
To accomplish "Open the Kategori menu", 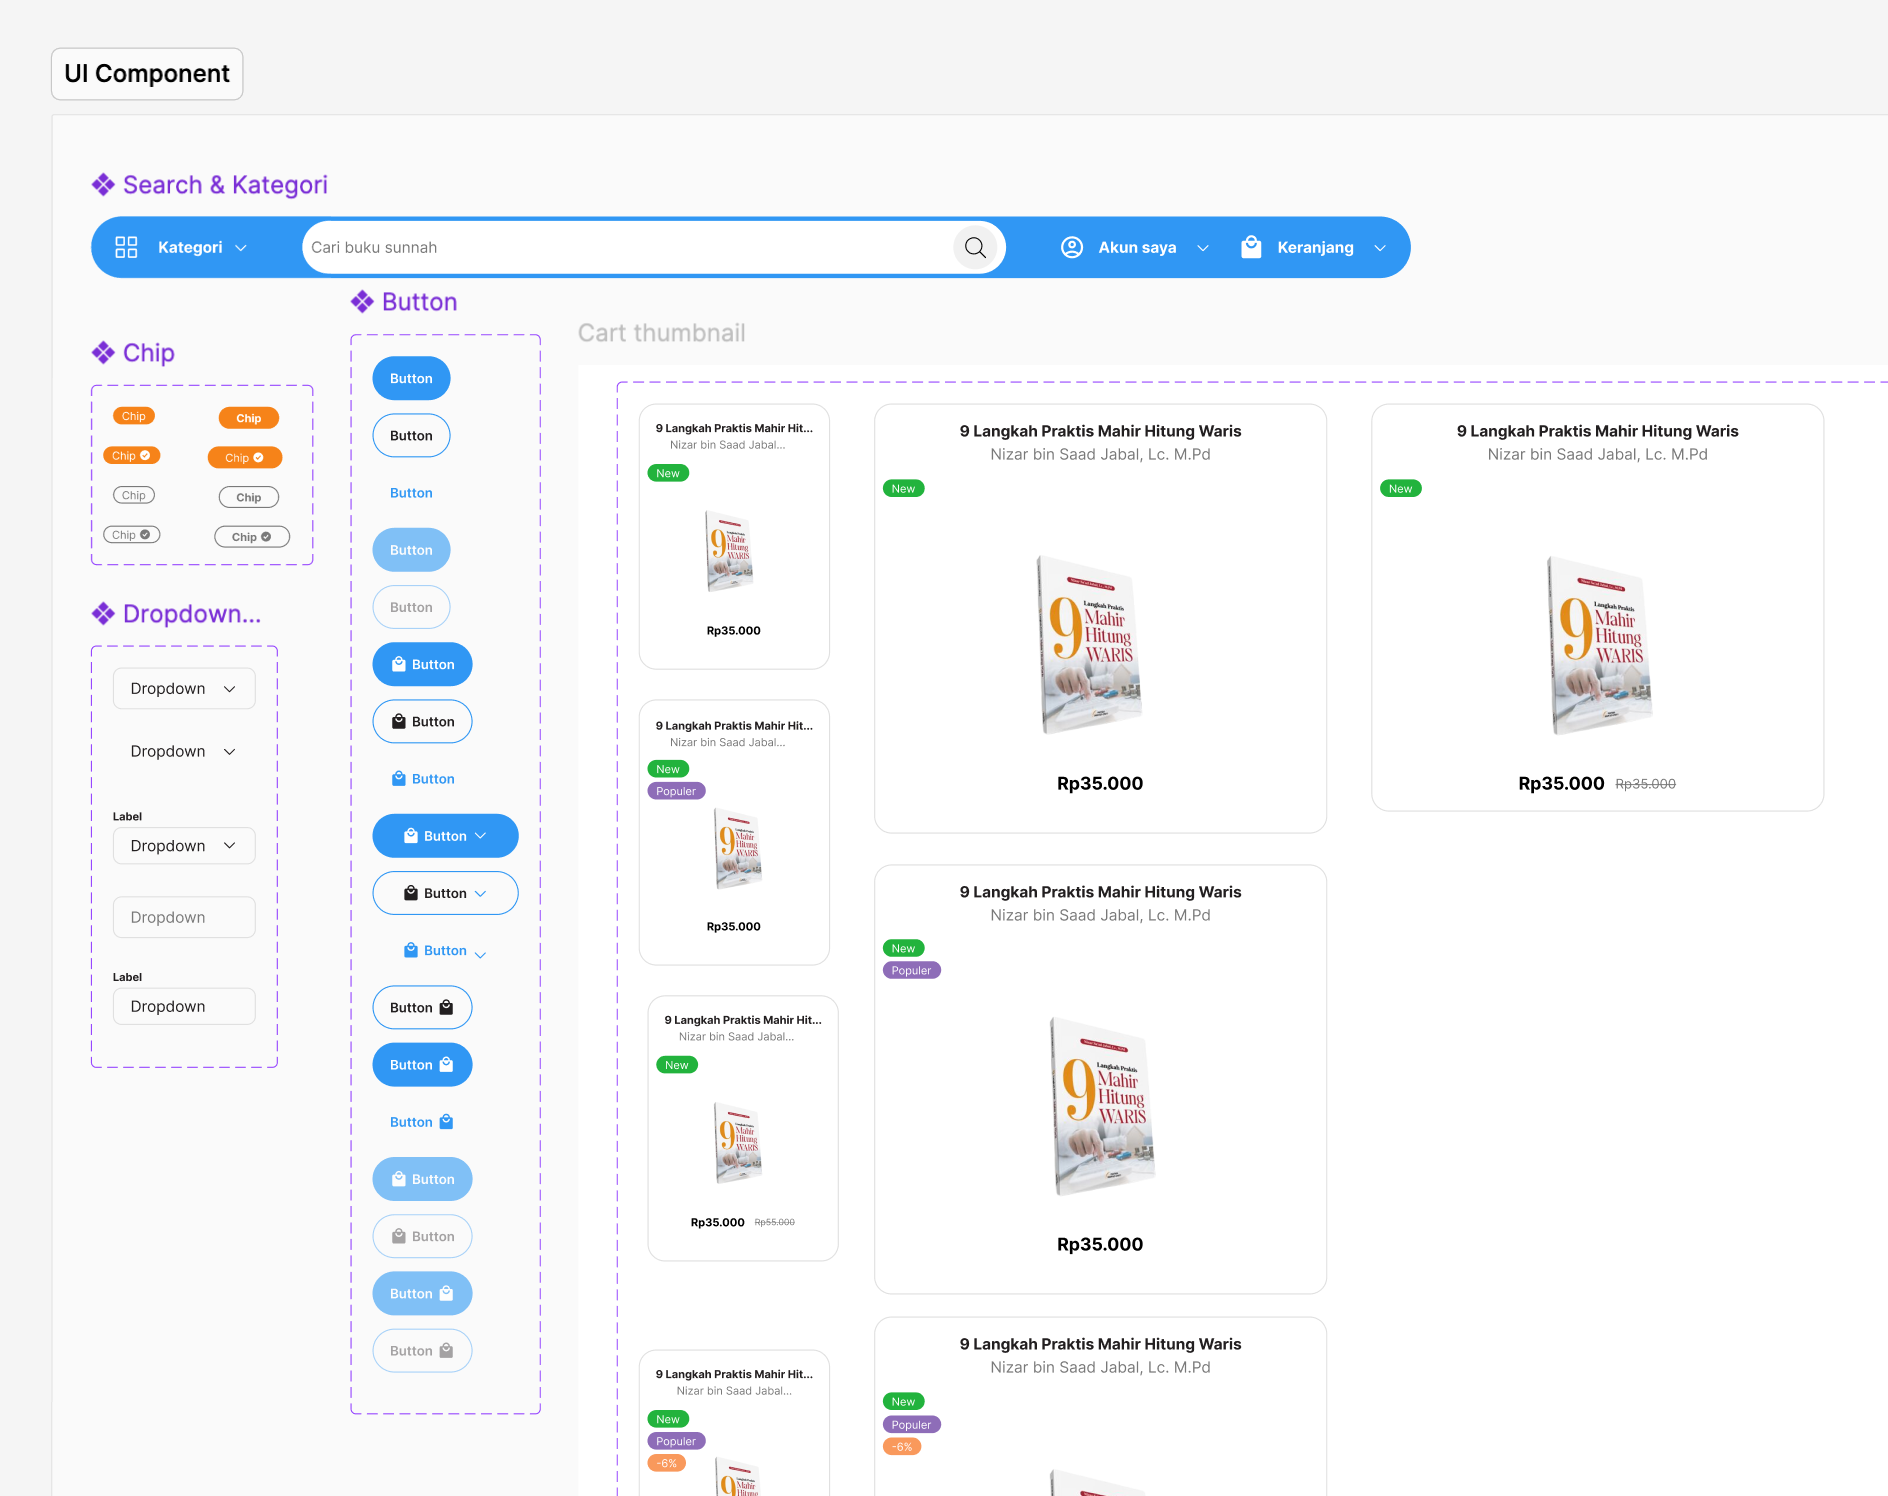I will (192, 247).
